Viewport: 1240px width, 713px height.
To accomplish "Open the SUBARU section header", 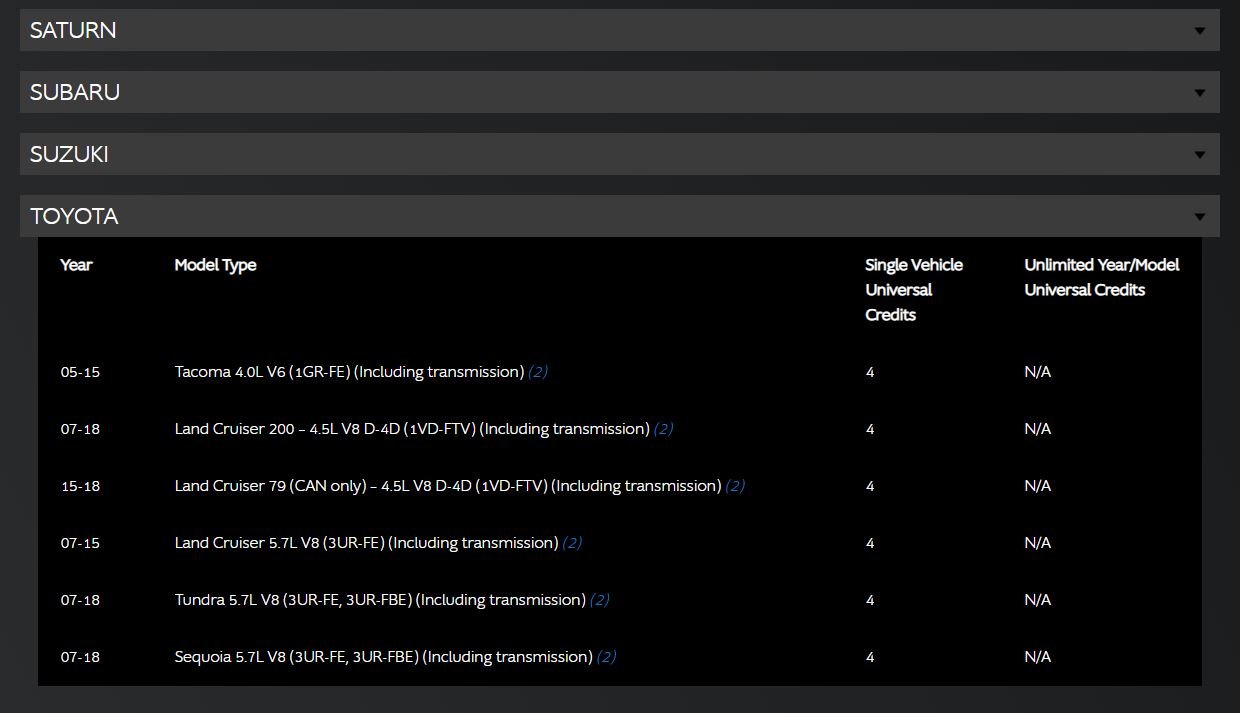I will pos(619,92).
